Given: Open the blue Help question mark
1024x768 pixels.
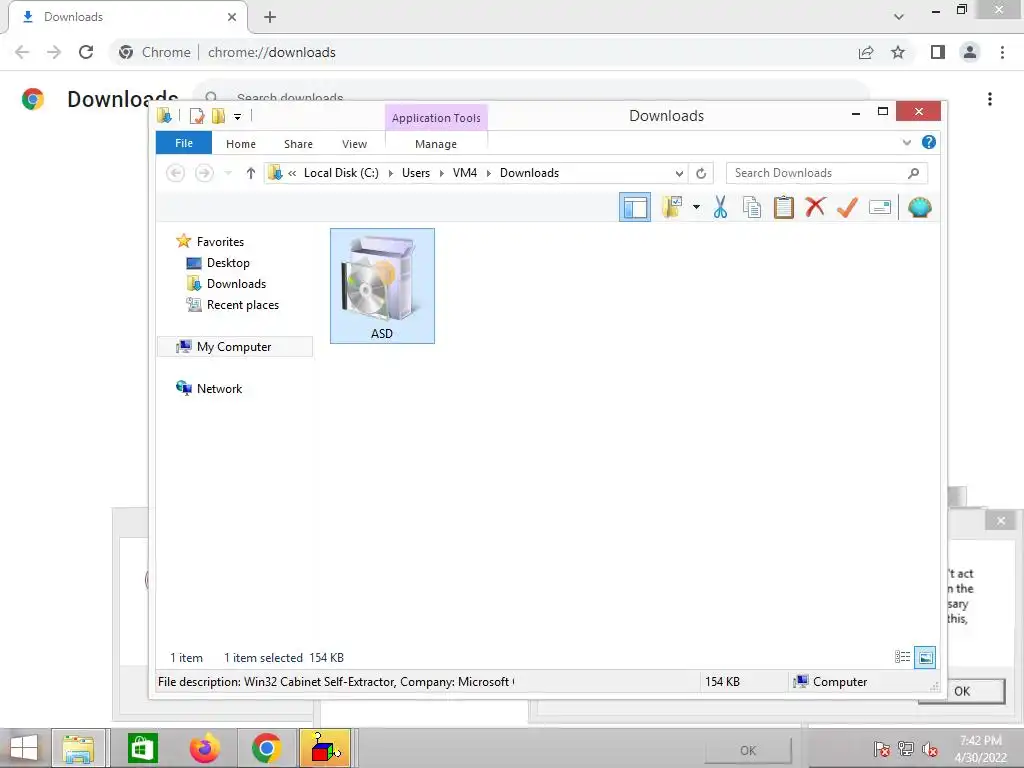Looking at the screenshot, I should tap(929, 142).
